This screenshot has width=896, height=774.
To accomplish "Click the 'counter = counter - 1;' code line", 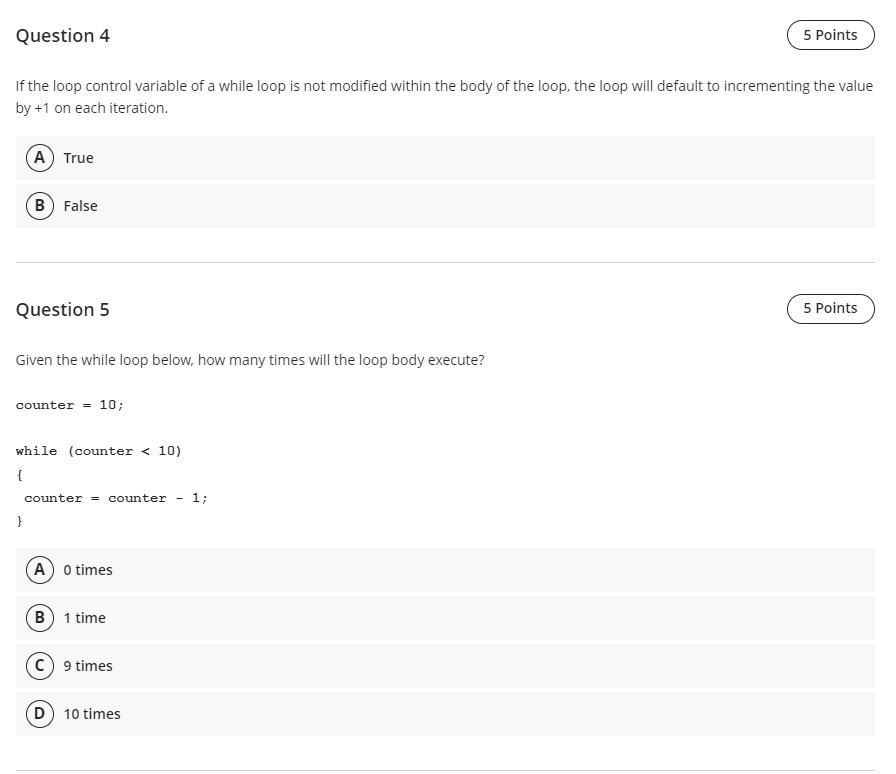I will click(116, 498).
